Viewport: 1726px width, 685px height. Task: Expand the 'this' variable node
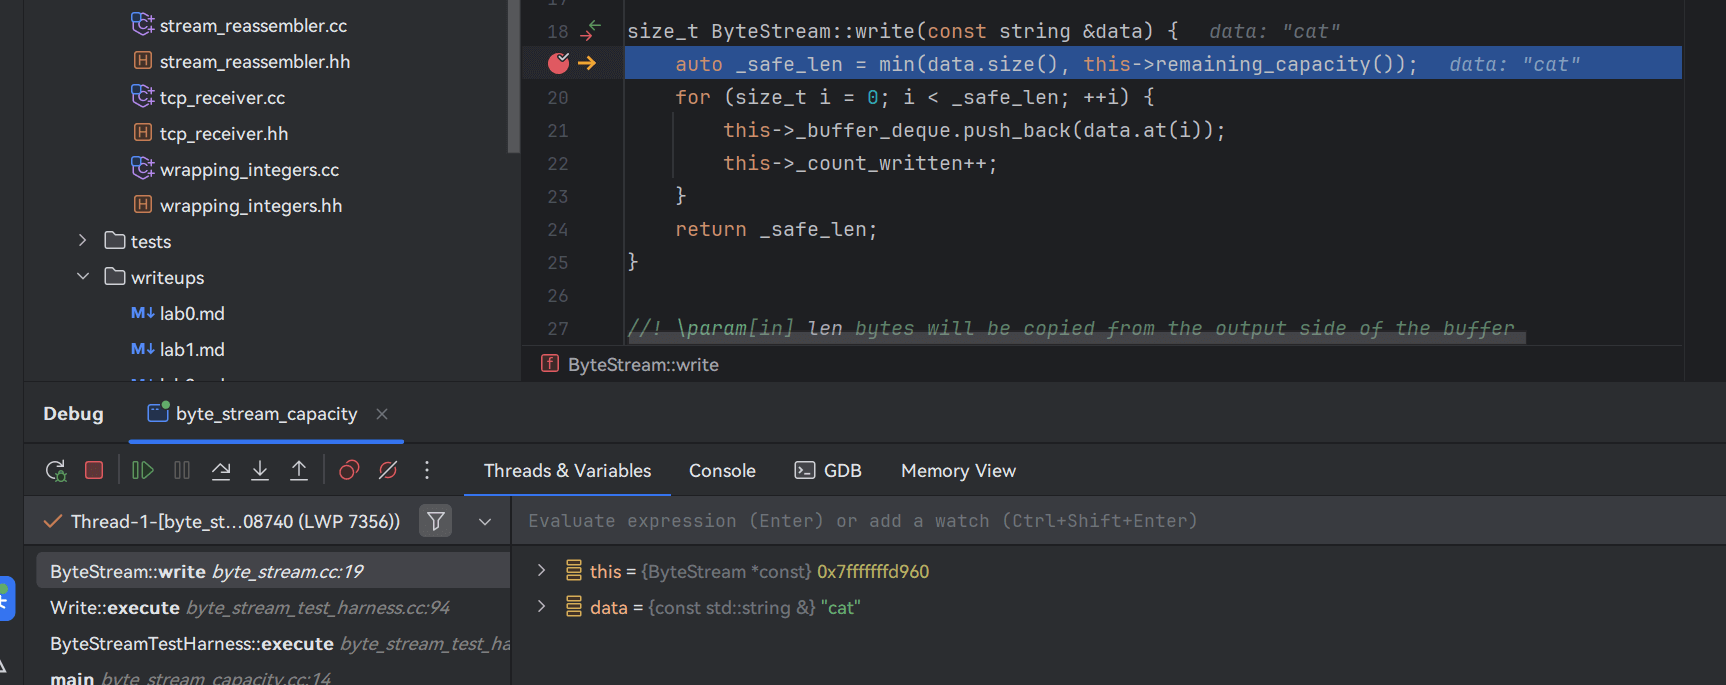click(541, 571)
